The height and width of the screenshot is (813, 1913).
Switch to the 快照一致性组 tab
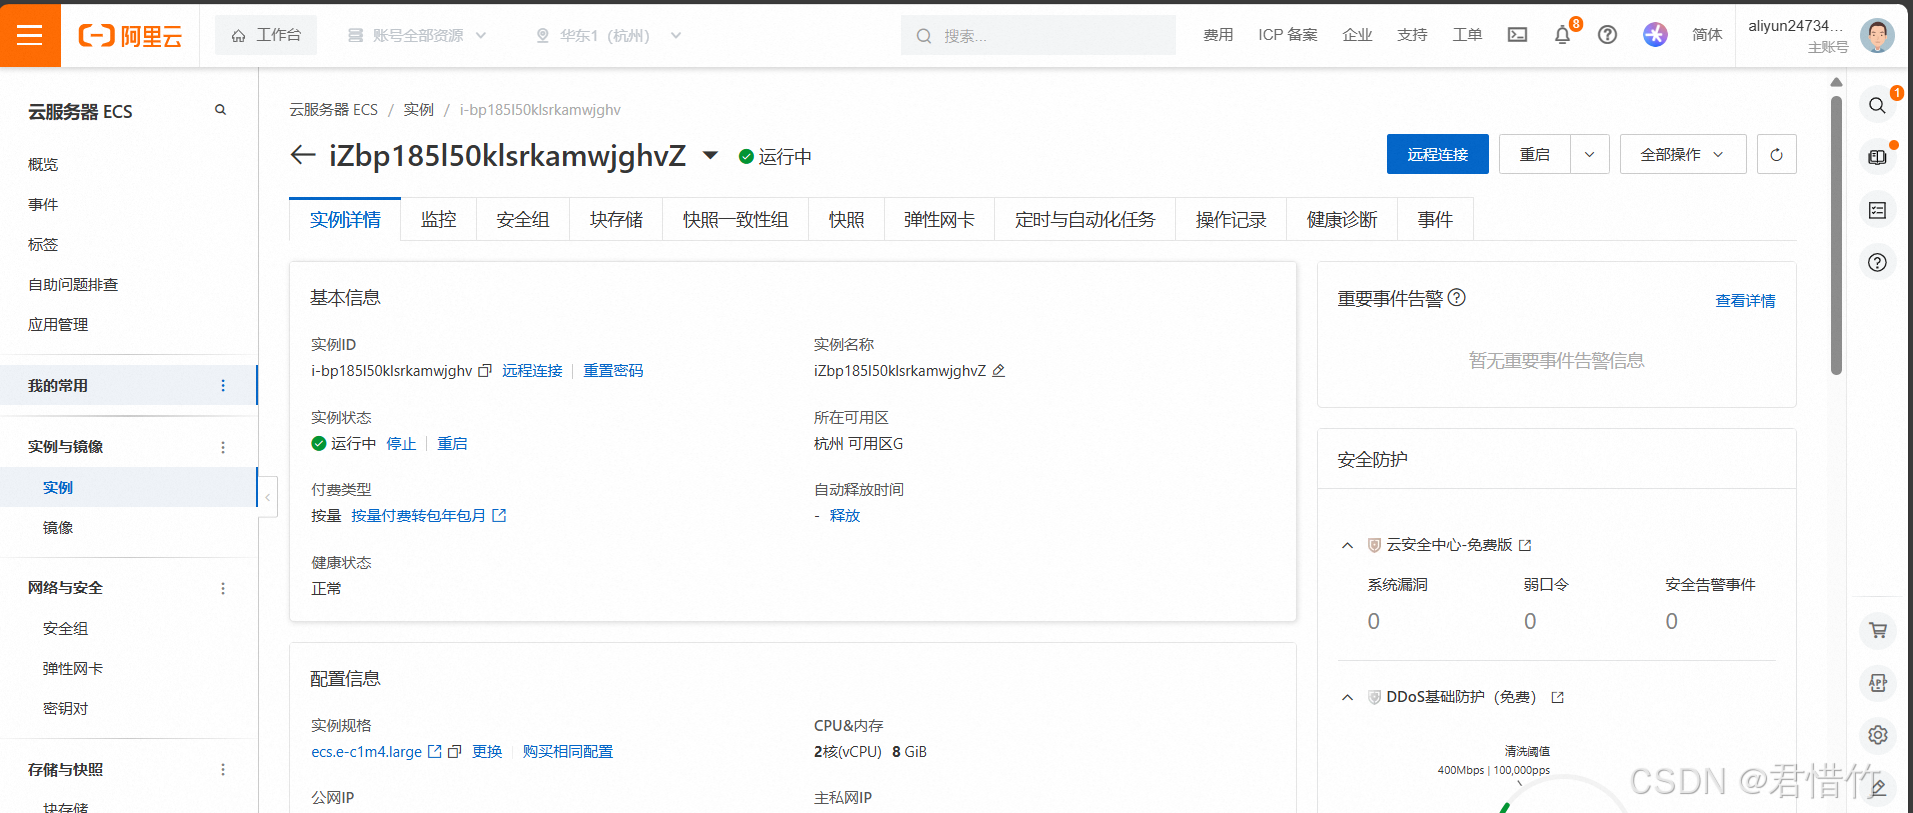(735, 219)
